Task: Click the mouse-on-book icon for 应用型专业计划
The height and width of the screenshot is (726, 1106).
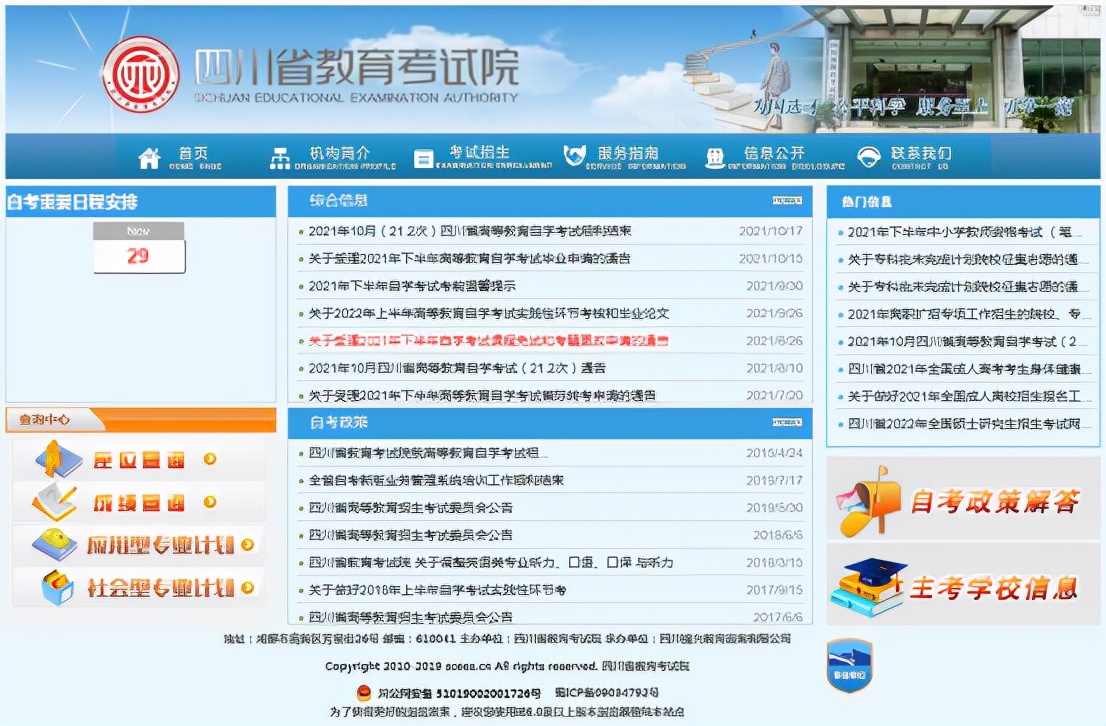Action: (54, 544)
